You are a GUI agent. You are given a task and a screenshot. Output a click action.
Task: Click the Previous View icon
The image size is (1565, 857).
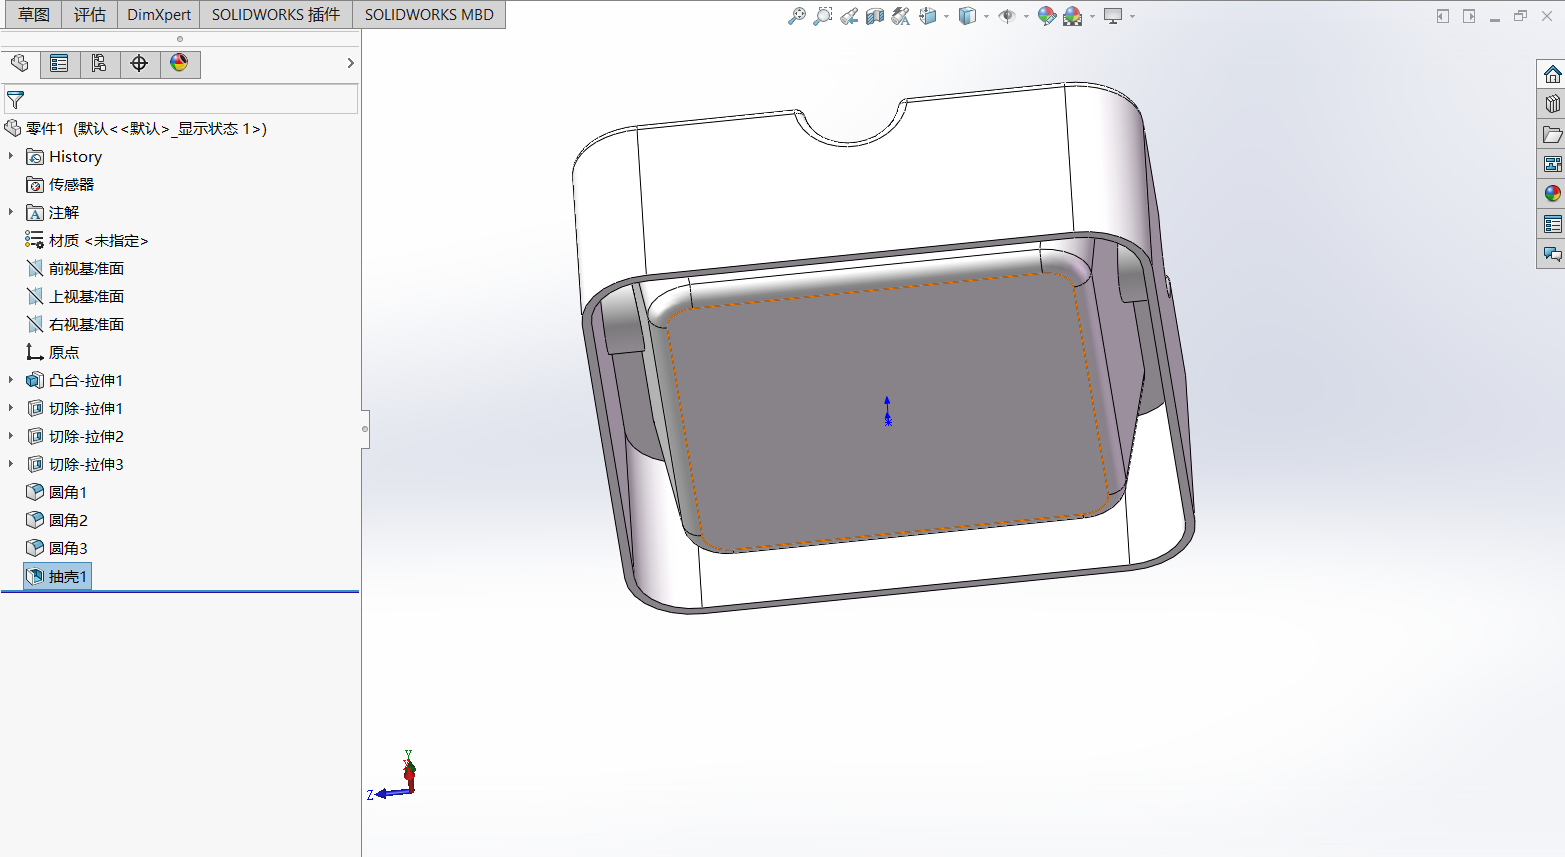pos(849,16)
